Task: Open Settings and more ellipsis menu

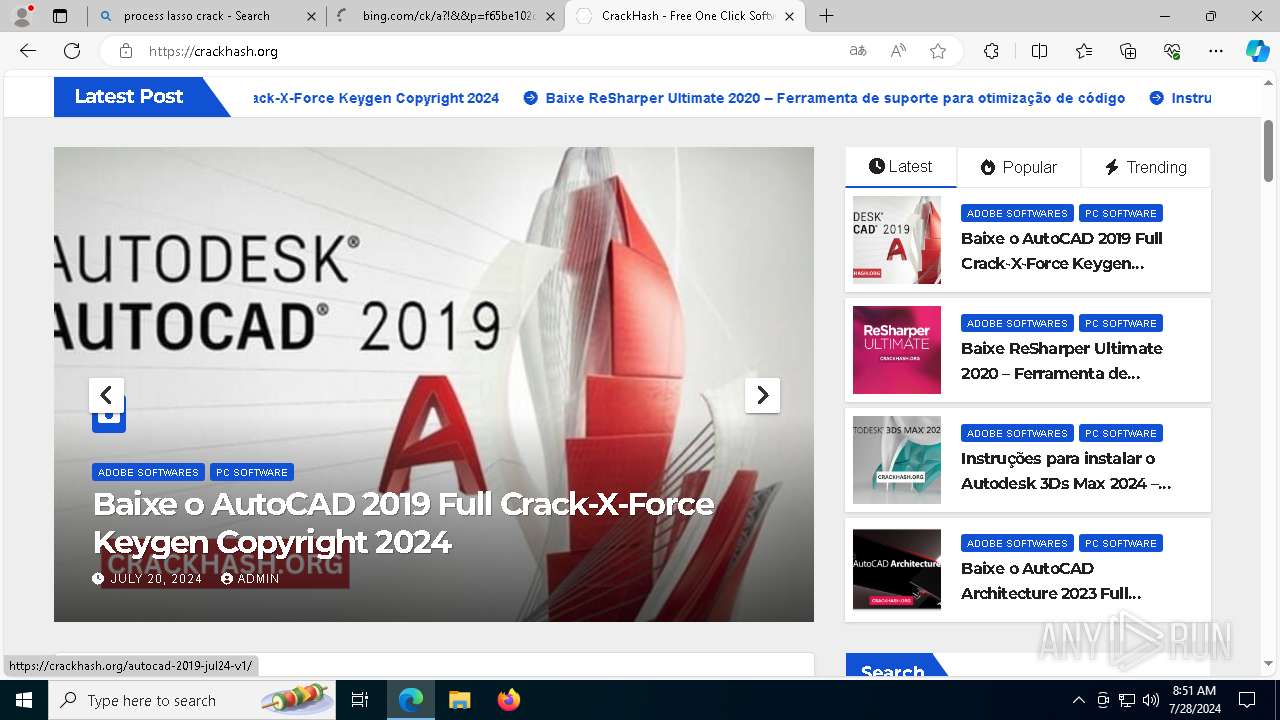Action: tap(1216, 51)
